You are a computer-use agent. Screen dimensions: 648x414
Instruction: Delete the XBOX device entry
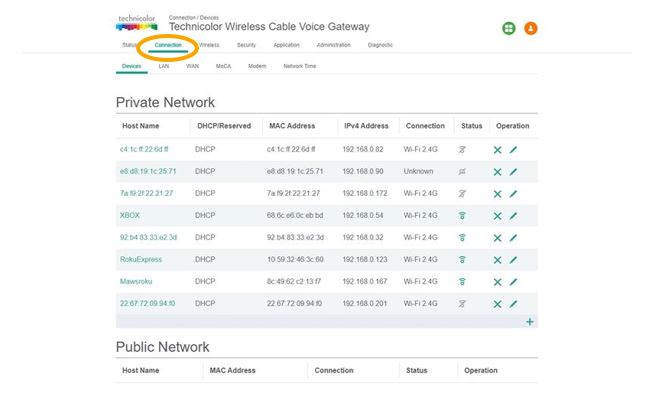(497, 215)
